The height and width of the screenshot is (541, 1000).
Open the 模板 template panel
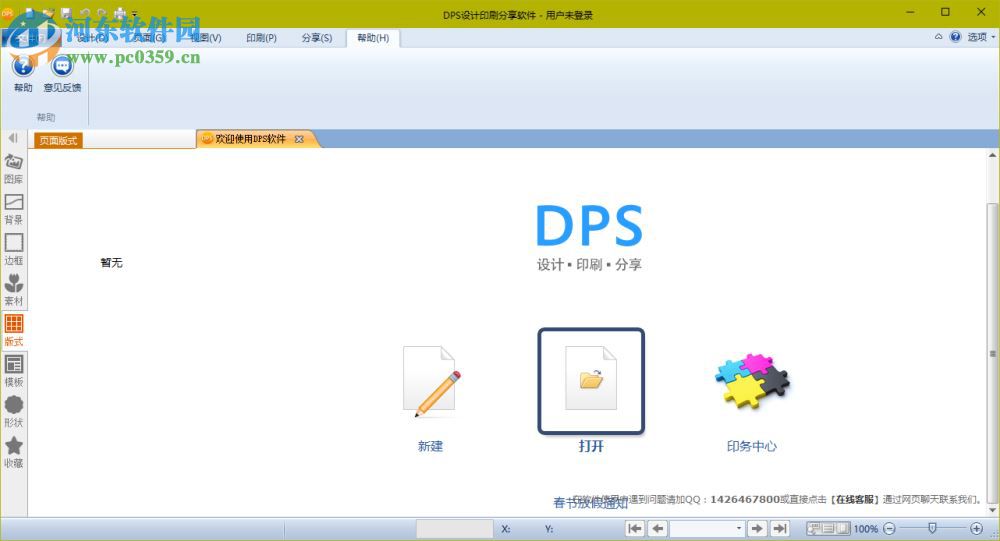[x=13, y=371]
